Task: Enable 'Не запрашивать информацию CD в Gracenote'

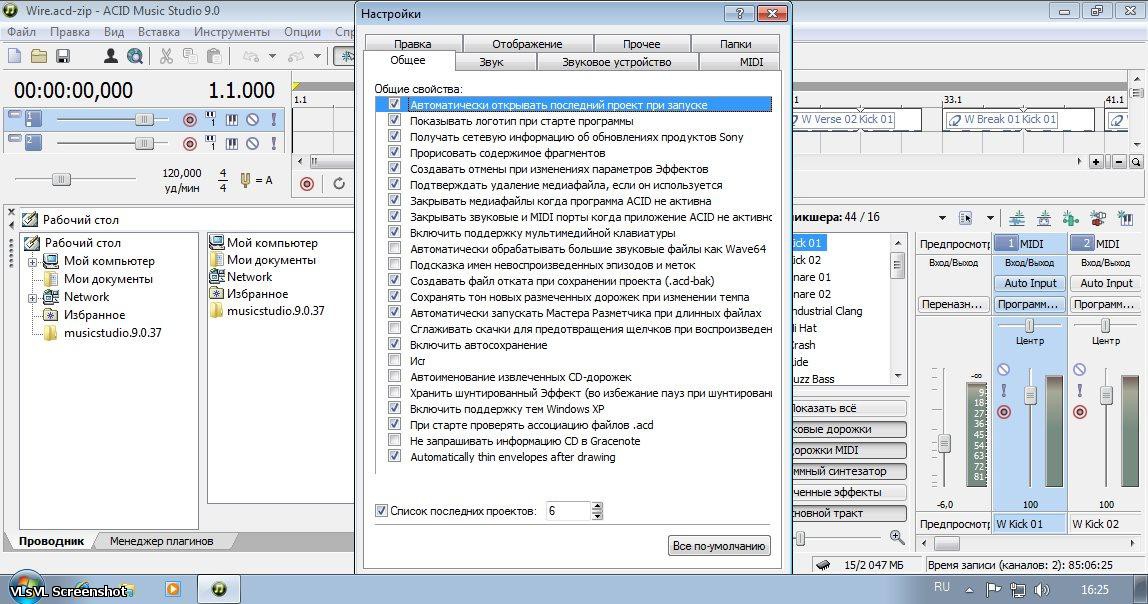Action: click(x=395, y=441)
